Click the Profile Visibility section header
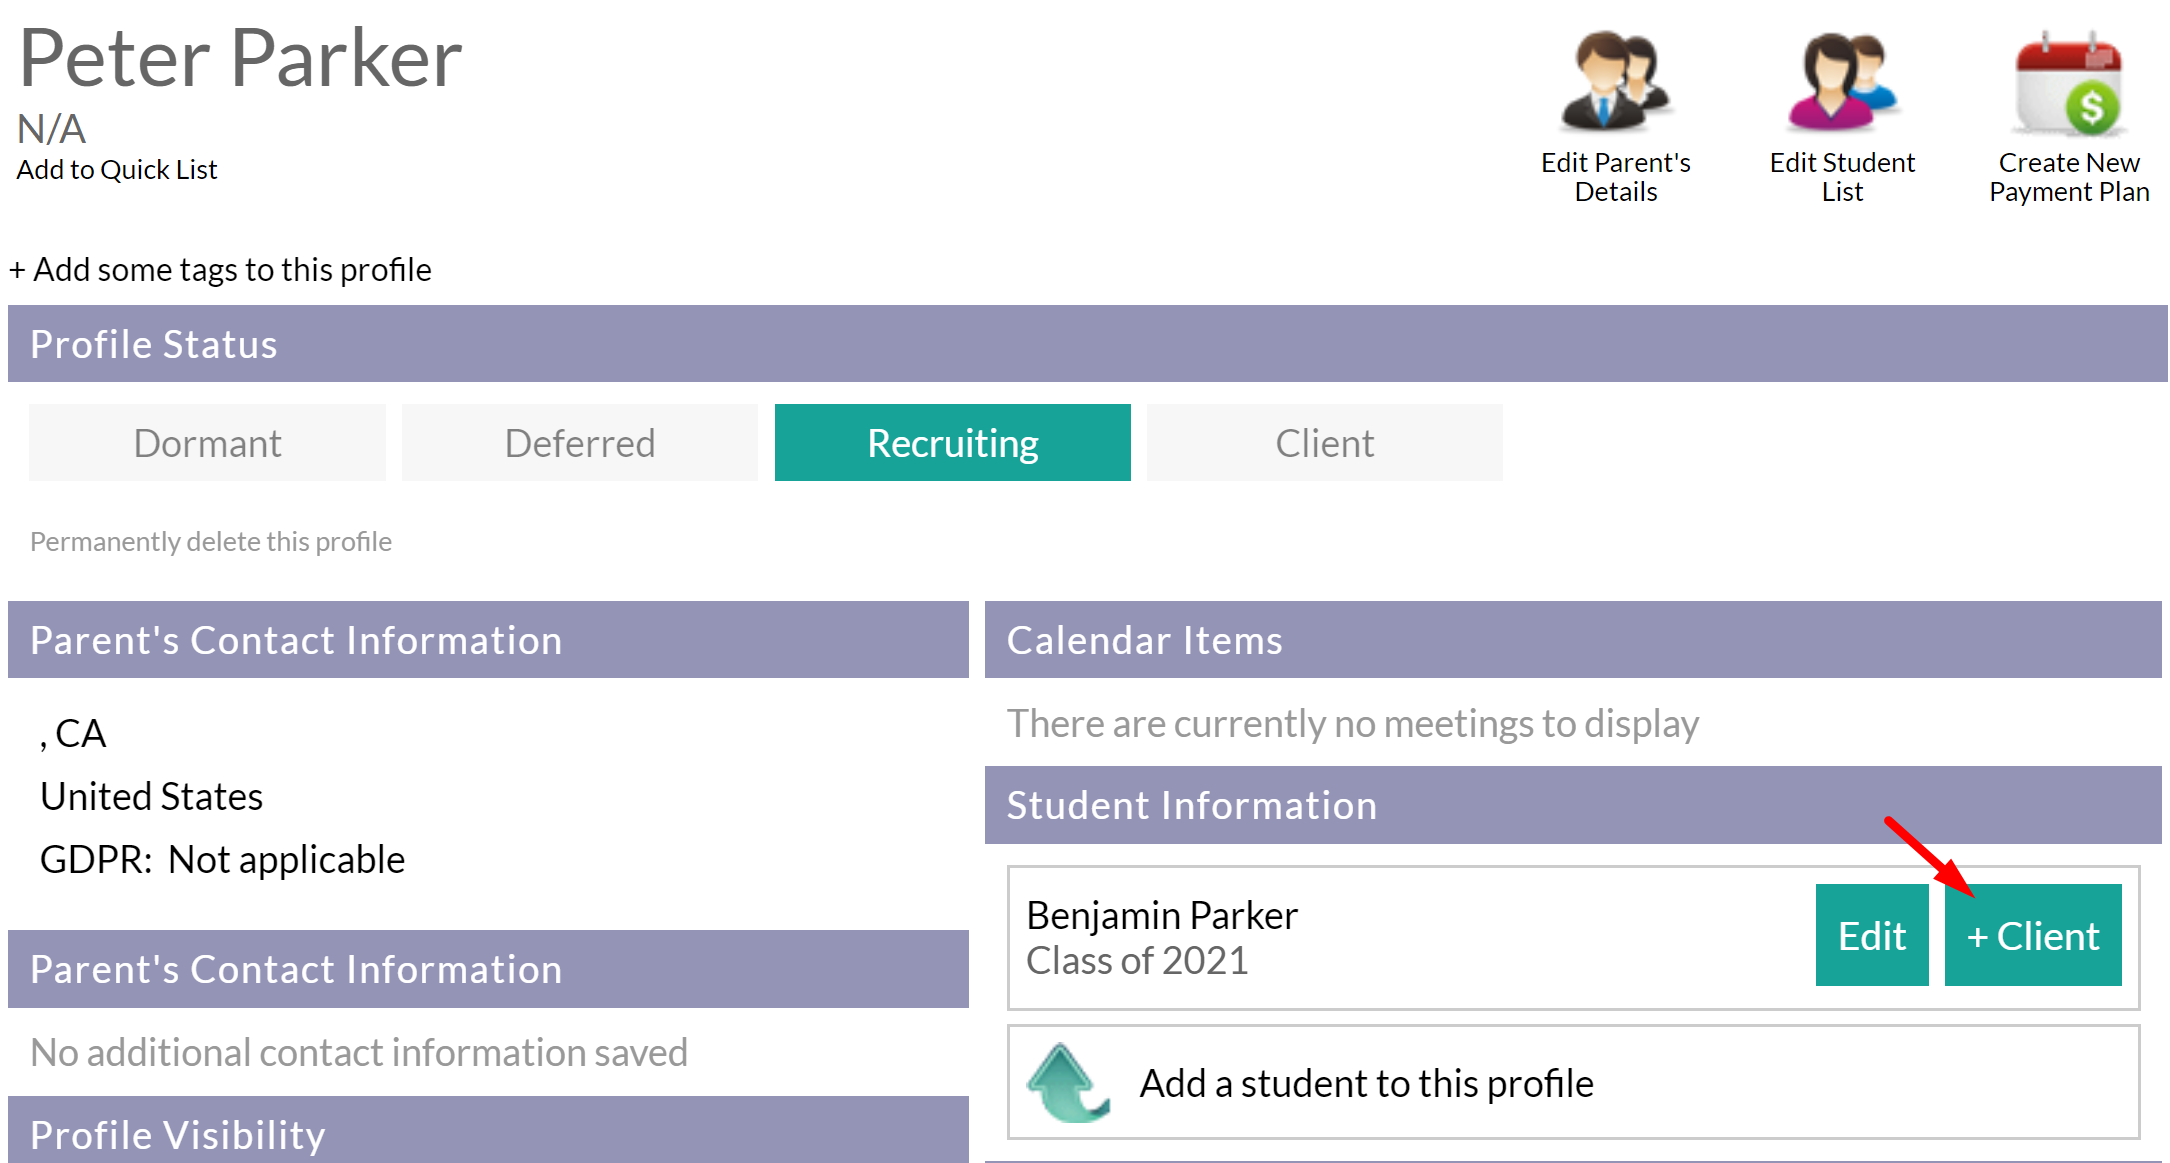This screenshot has height=1163, width=2170. click(178, 1135)
